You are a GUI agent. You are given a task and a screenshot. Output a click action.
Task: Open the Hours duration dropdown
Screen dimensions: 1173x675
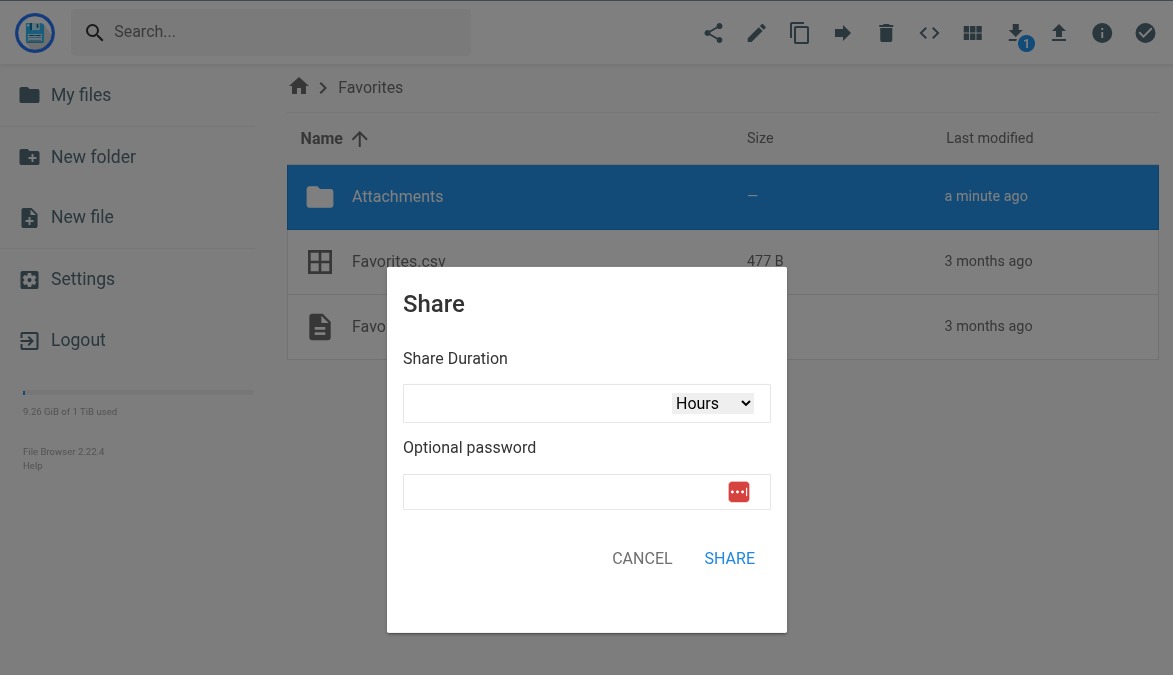click(x=712, y=403)
